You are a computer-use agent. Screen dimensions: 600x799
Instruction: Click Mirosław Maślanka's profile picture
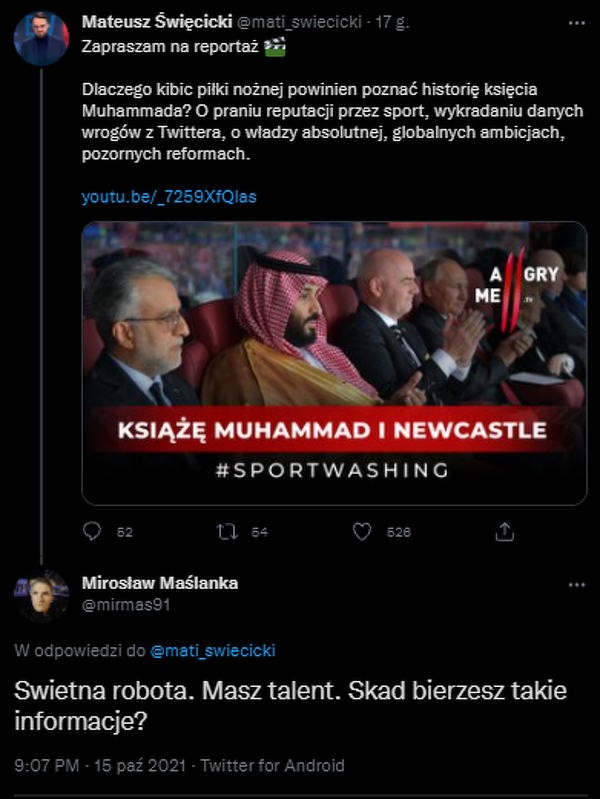(41, 595)
